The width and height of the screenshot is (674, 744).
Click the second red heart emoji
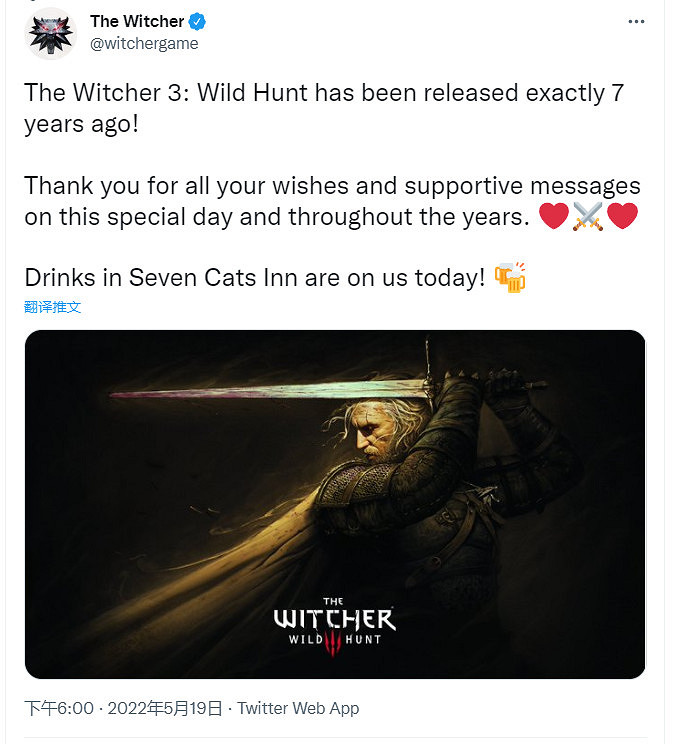(x=622, y=217)
